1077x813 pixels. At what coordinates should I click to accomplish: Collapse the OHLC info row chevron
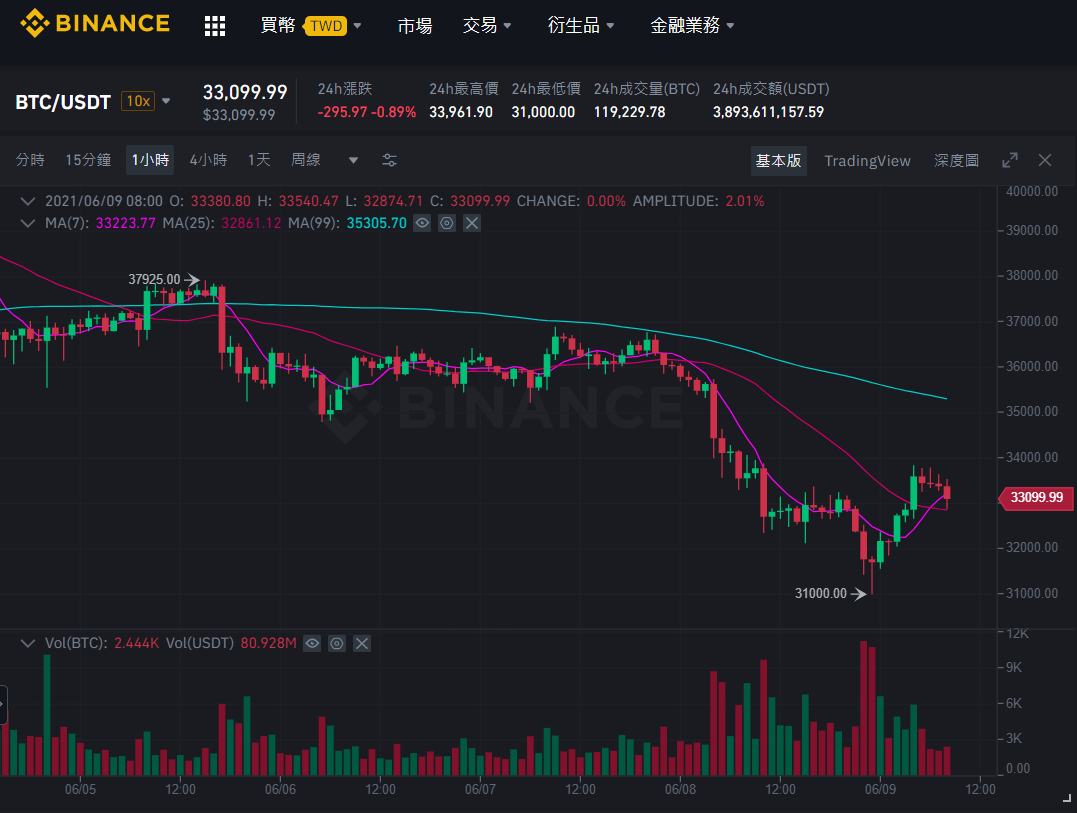pos(27,201)
